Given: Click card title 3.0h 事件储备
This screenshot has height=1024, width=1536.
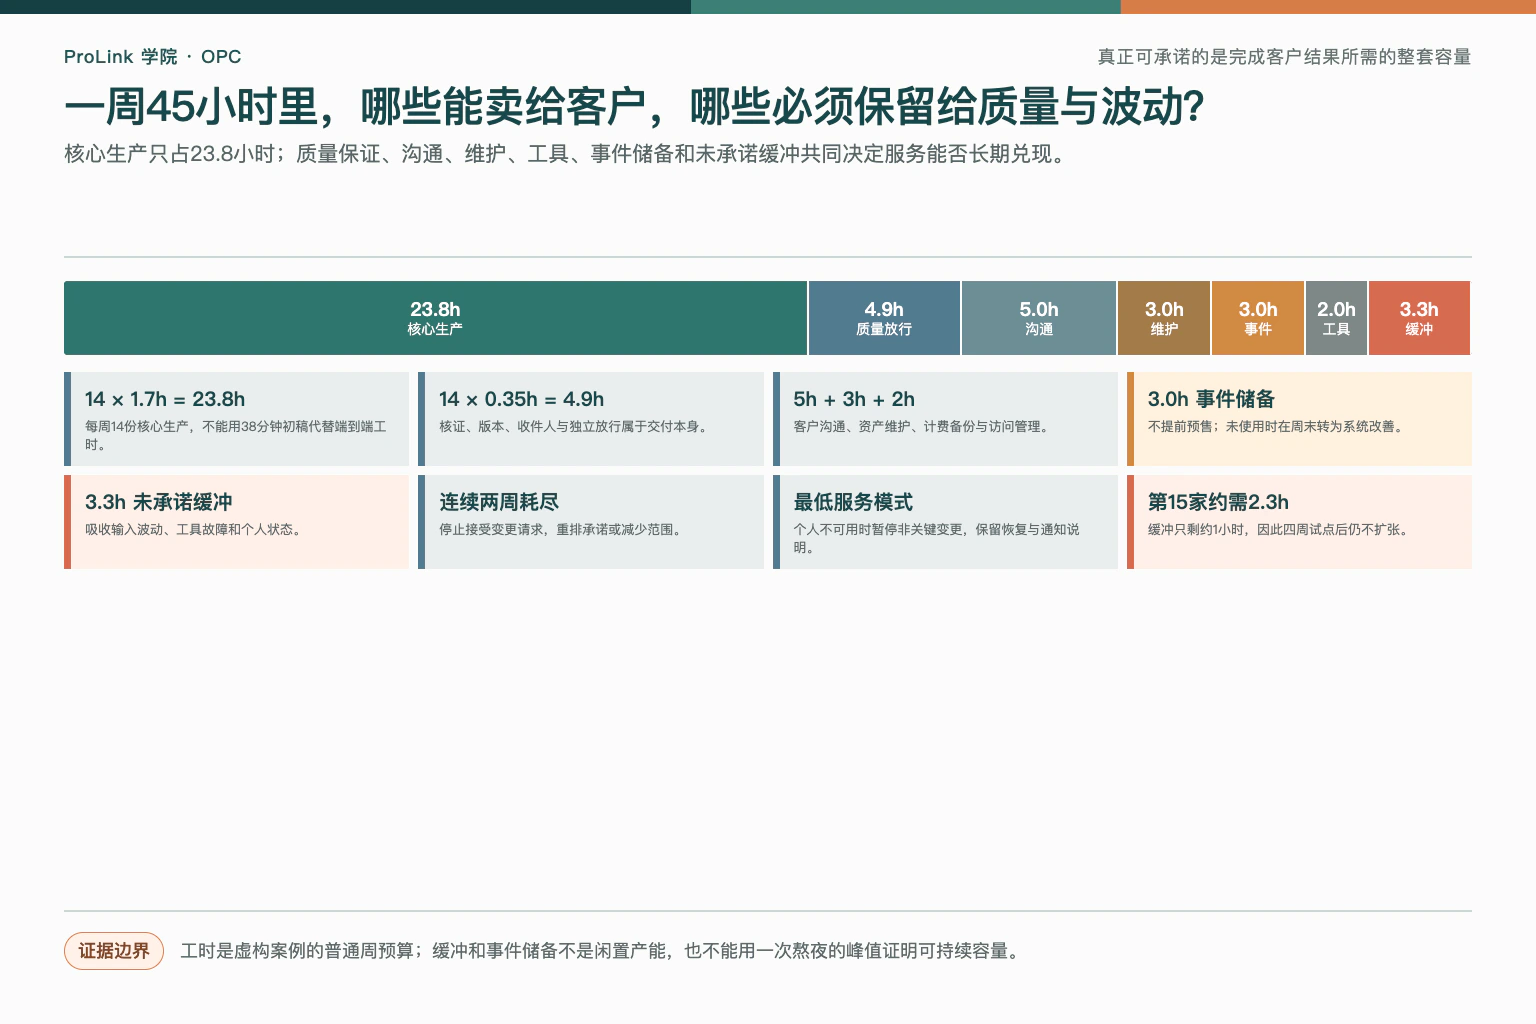Looking at the screenshot, I should pos(1211,399).
